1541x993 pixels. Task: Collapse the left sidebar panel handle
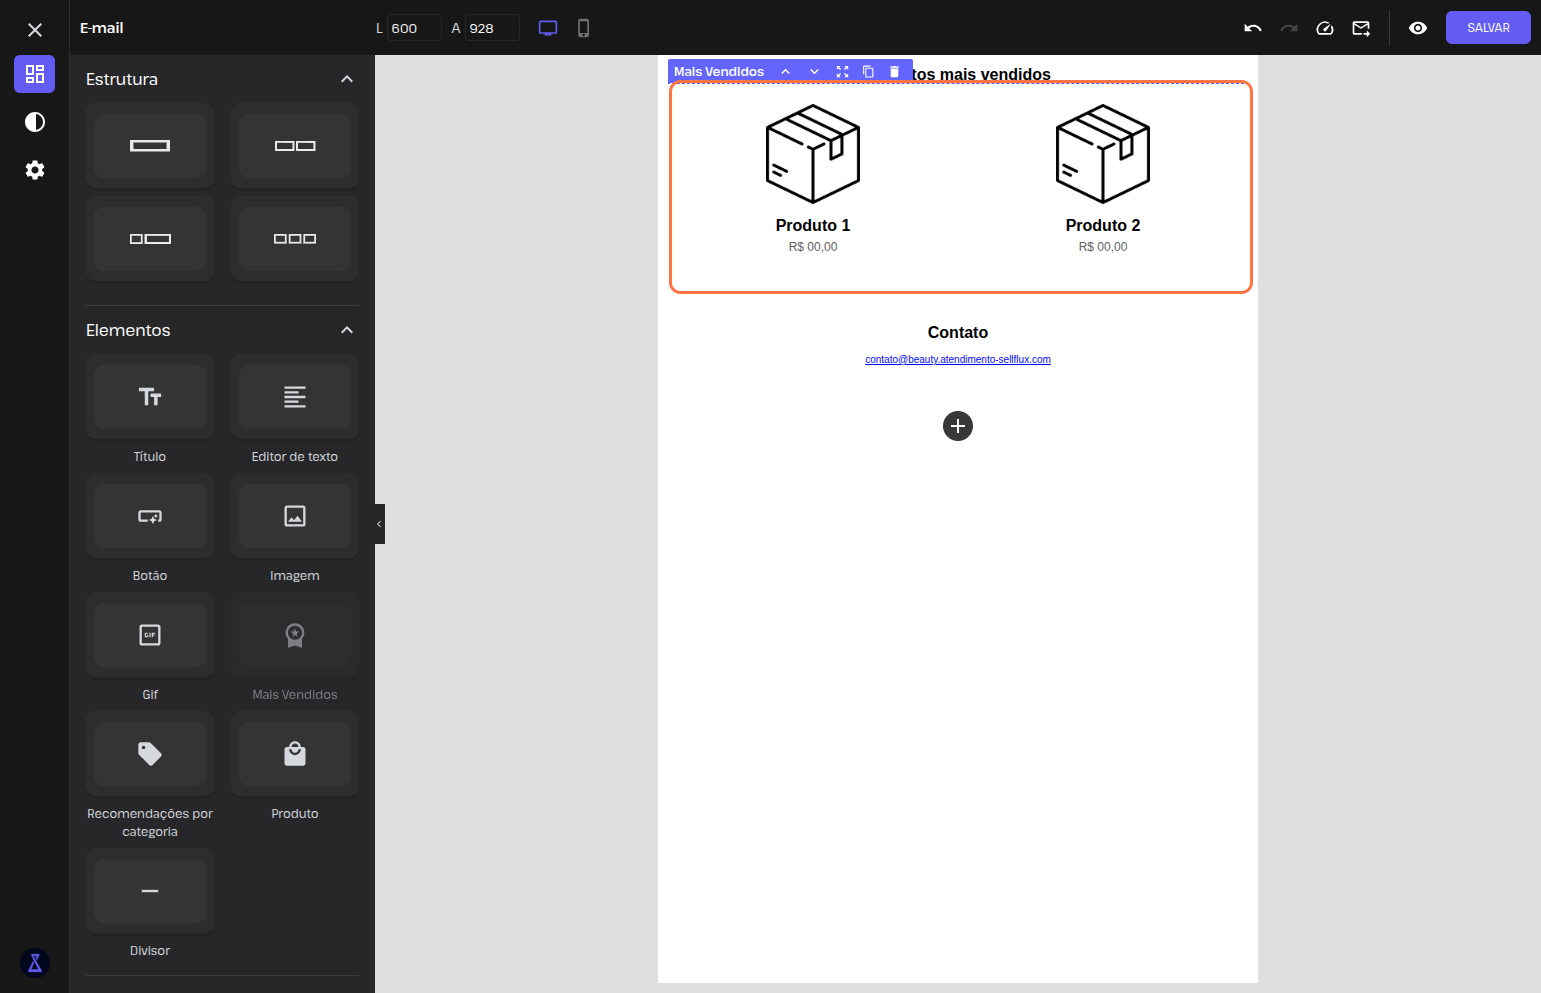pyautogui.click(x=379, y=524)
